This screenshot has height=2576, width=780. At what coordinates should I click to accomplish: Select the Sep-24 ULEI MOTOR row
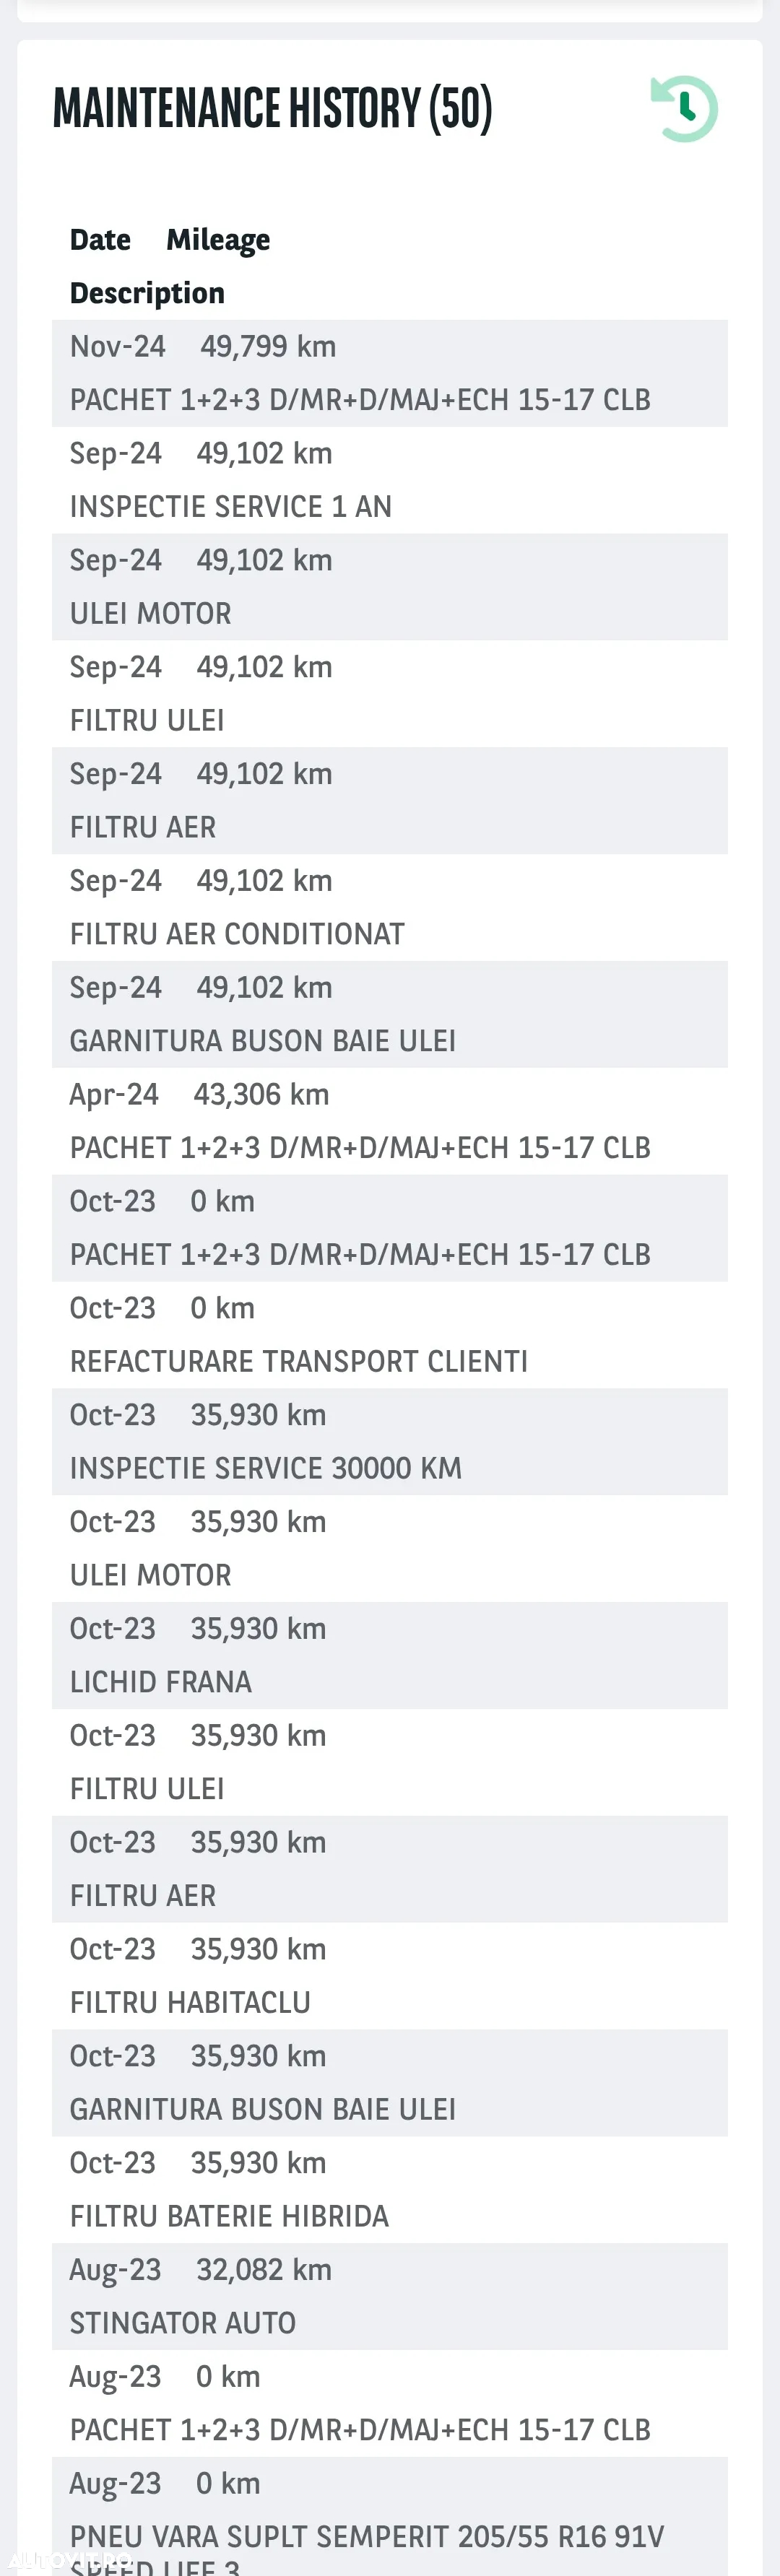coord(390,587)
